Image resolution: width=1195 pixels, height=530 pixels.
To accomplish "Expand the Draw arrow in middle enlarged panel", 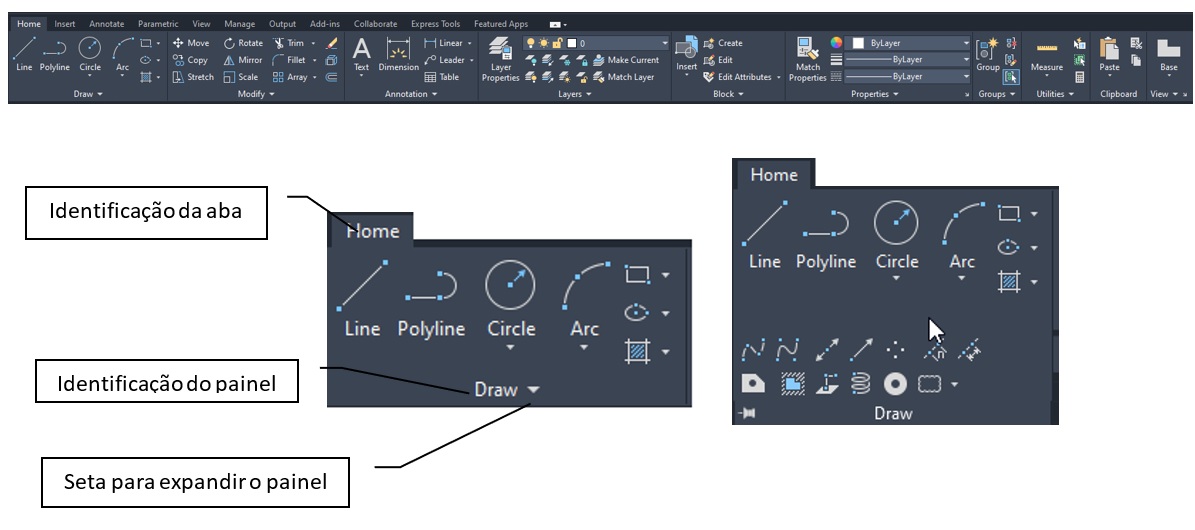I will point(533,390).
